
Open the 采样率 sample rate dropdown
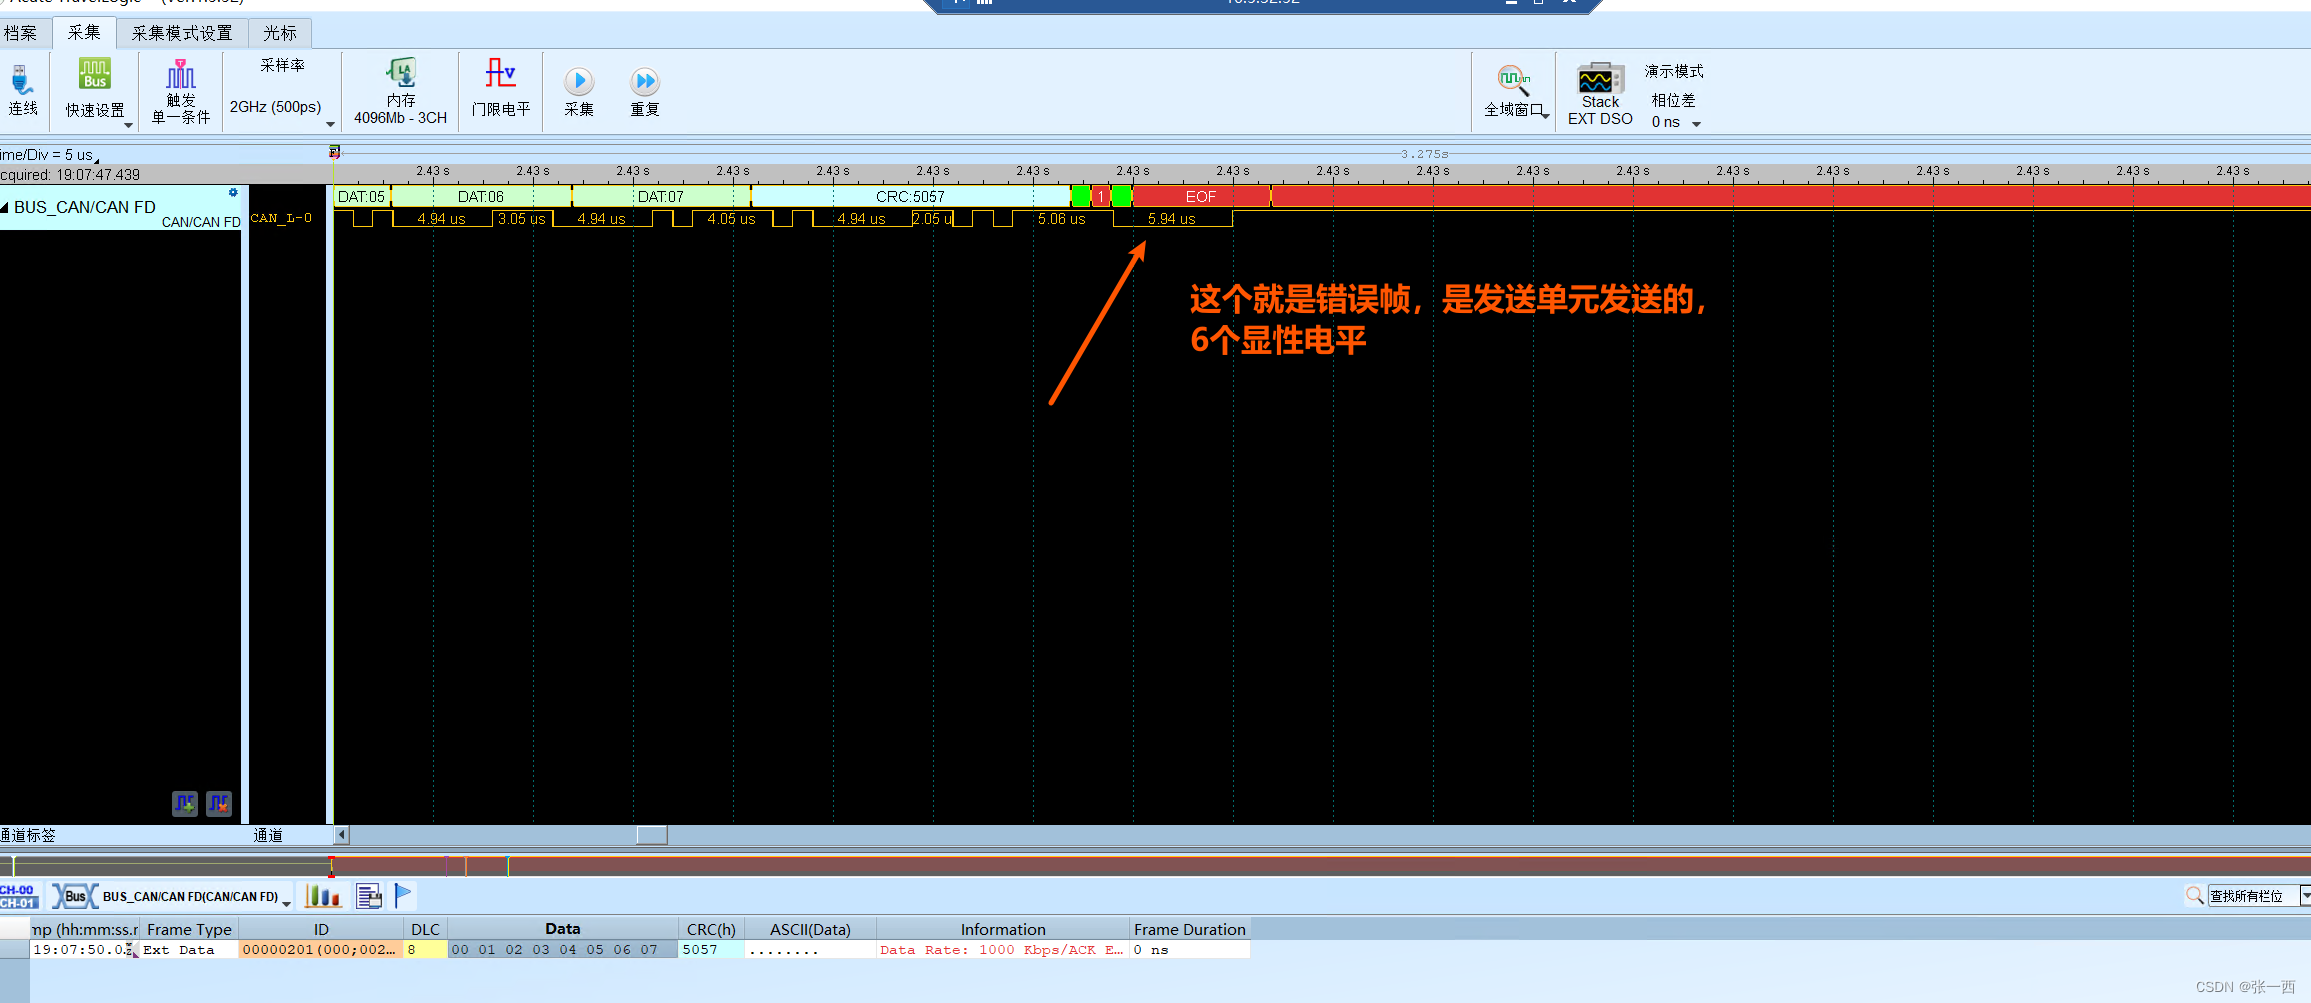pyautogui.click(x=330, y=124)
